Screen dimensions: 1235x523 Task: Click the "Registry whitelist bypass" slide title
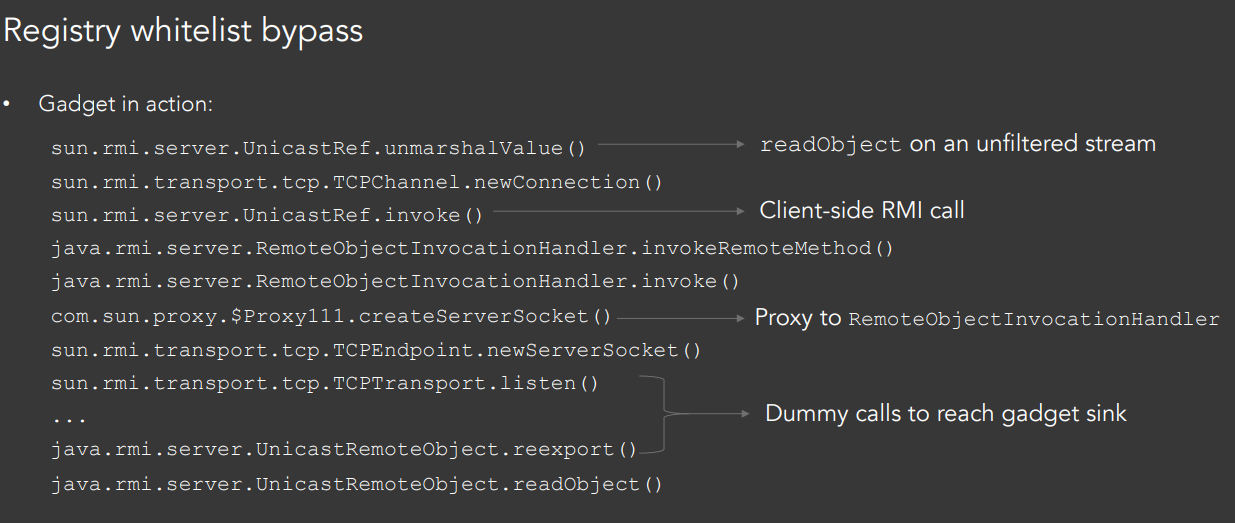pos(183,31)
